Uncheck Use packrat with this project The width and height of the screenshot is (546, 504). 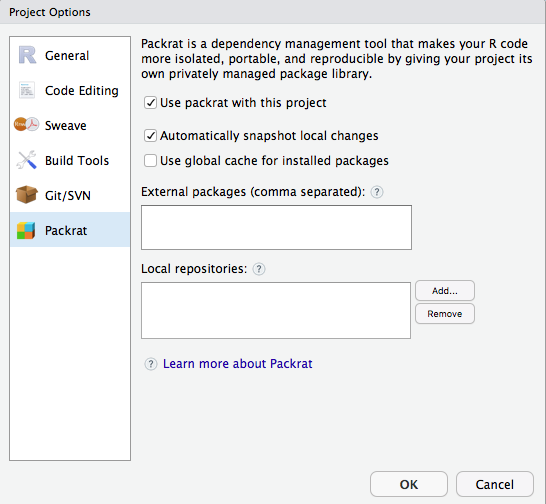(150, 103)
